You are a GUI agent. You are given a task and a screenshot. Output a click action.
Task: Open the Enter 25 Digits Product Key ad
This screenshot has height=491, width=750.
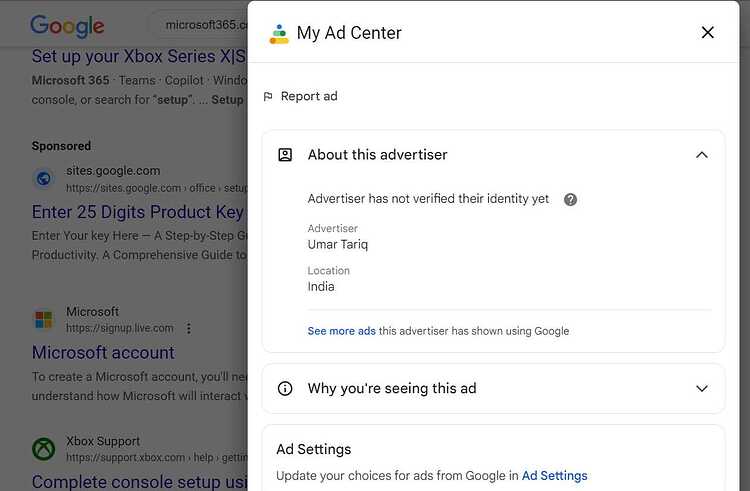(x=138, y=212)
